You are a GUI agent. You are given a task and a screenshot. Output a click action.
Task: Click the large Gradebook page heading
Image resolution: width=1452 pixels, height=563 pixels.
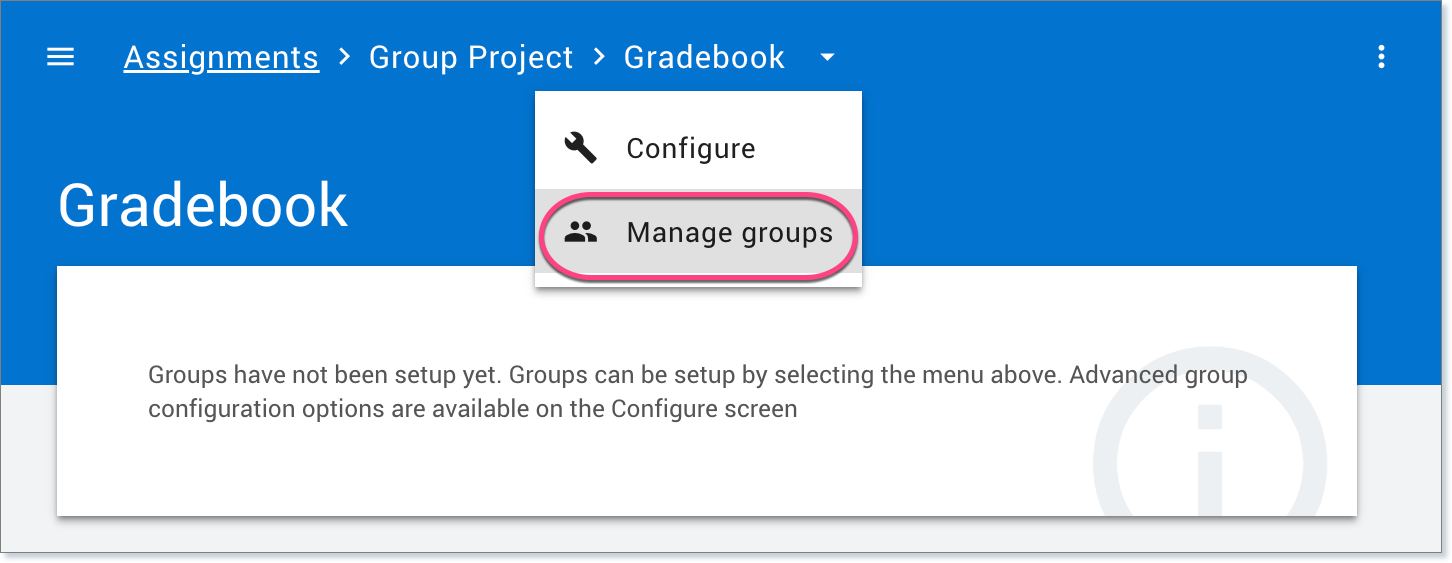(203, 206)
